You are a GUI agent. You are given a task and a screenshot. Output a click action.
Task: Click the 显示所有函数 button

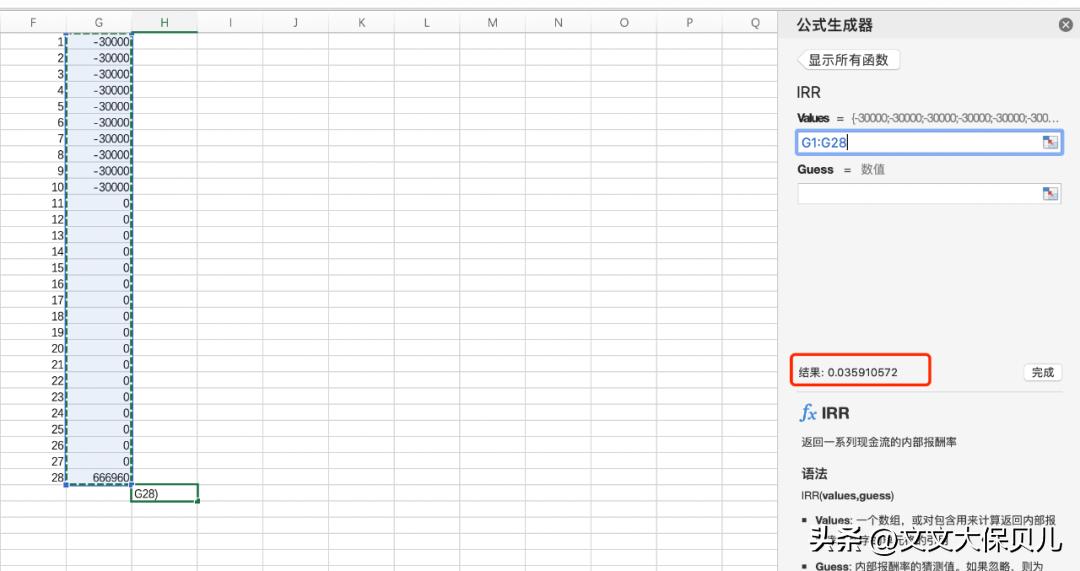coord(848,60)
